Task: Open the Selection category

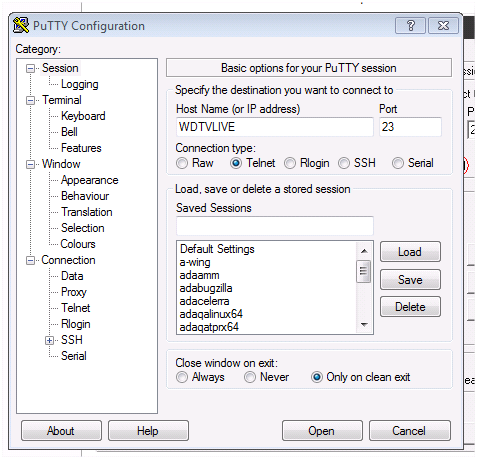Action: point(83,228)
